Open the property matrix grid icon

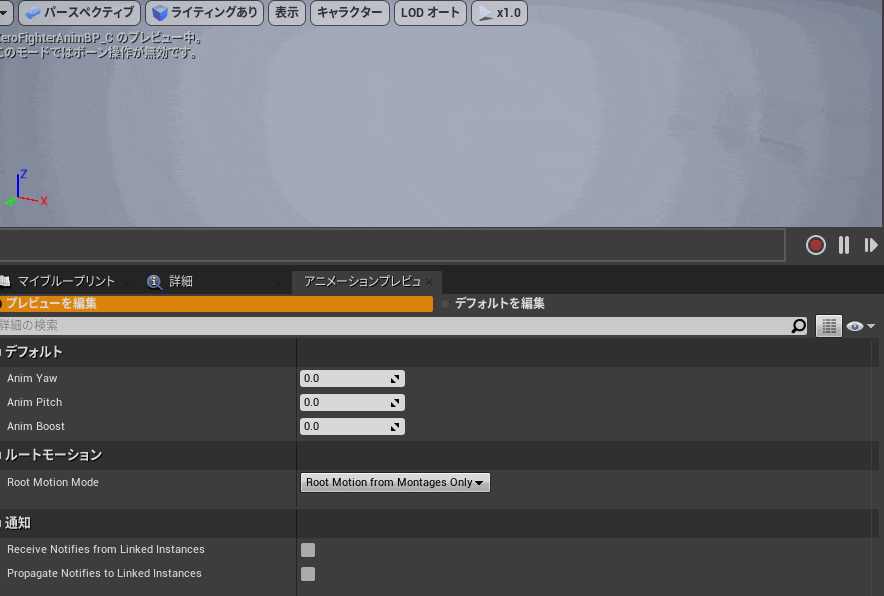828,325
